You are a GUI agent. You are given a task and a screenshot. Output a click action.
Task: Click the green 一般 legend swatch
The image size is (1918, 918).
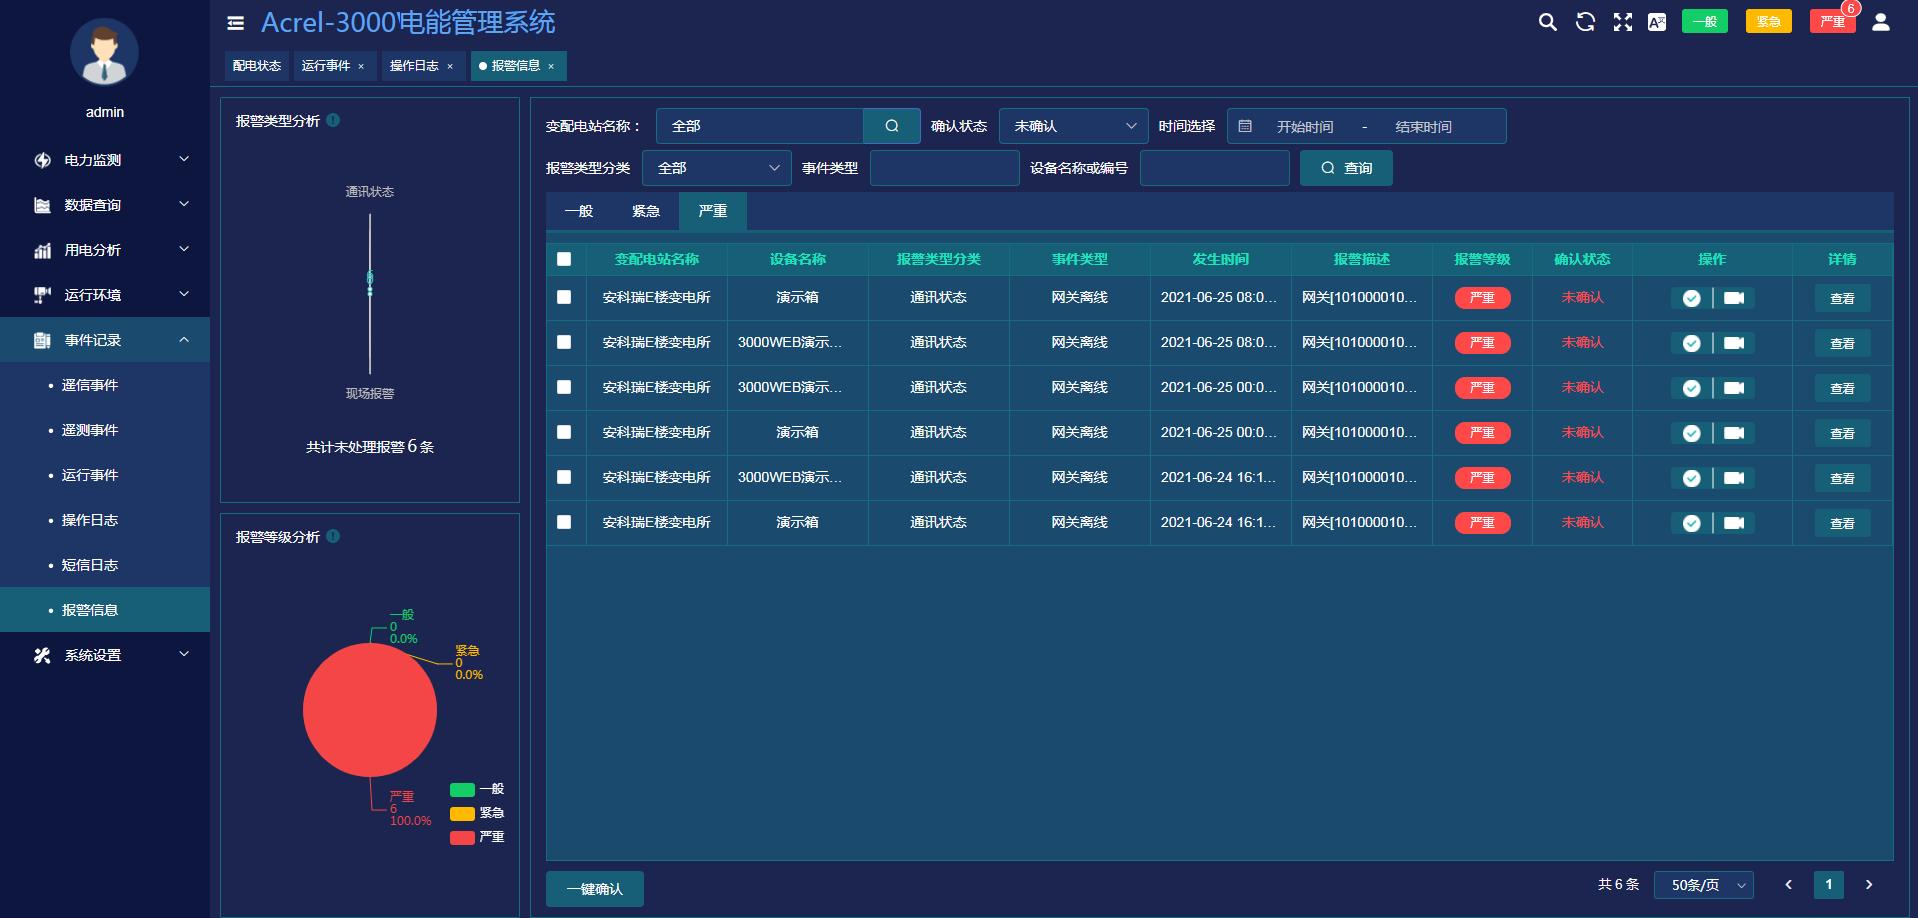click(462, 789)
